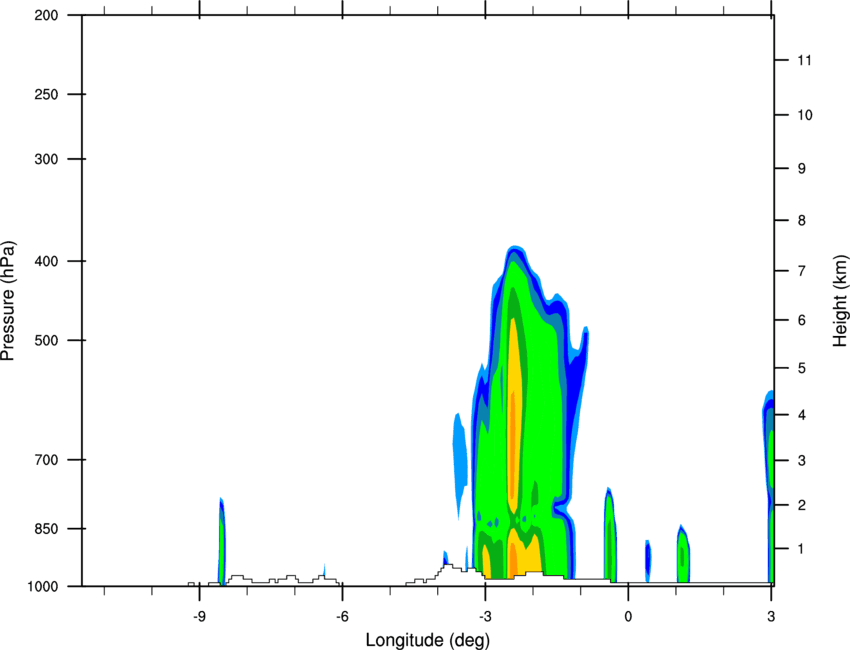Viewport: 850px width, 650px height.
Task: Click the narrow green column near longitude -8.5
Action: (x=221, y=542)
